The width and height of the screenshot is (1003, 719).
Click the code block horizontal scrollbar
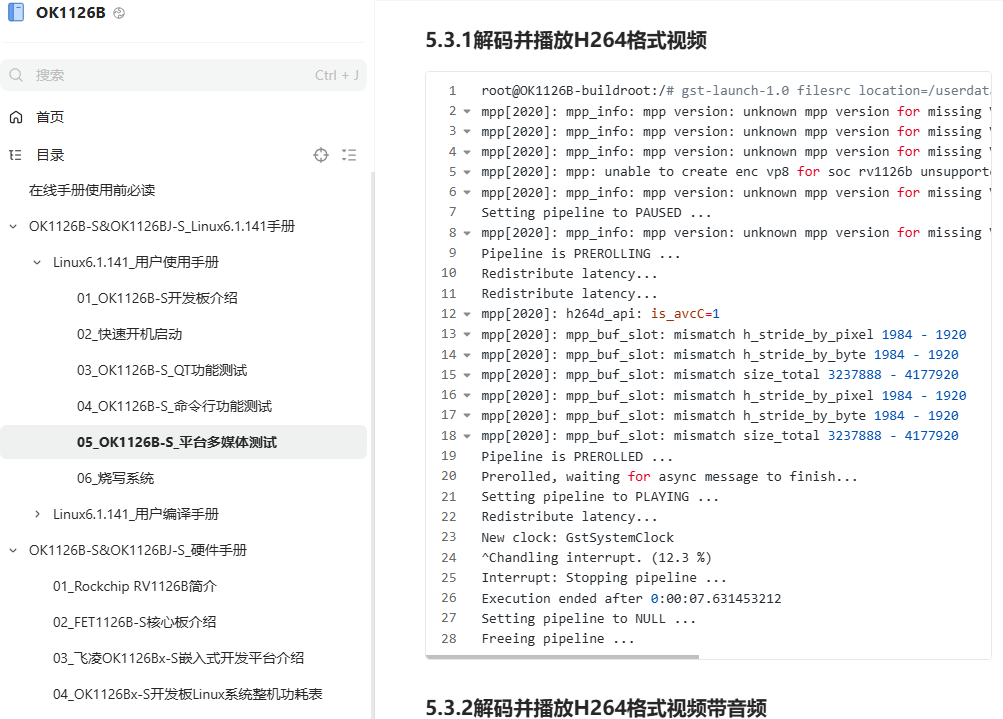point(563,657)
